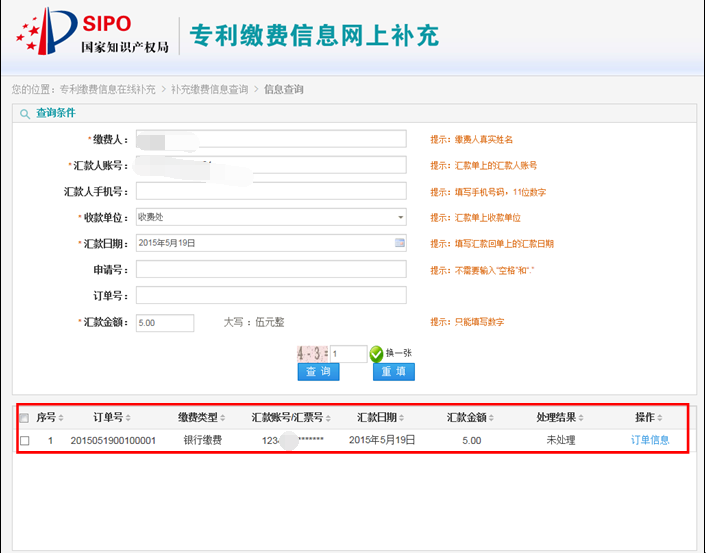Sort table by 订单号 column arrows
706x553 pixels.
(x=128, y=418)
